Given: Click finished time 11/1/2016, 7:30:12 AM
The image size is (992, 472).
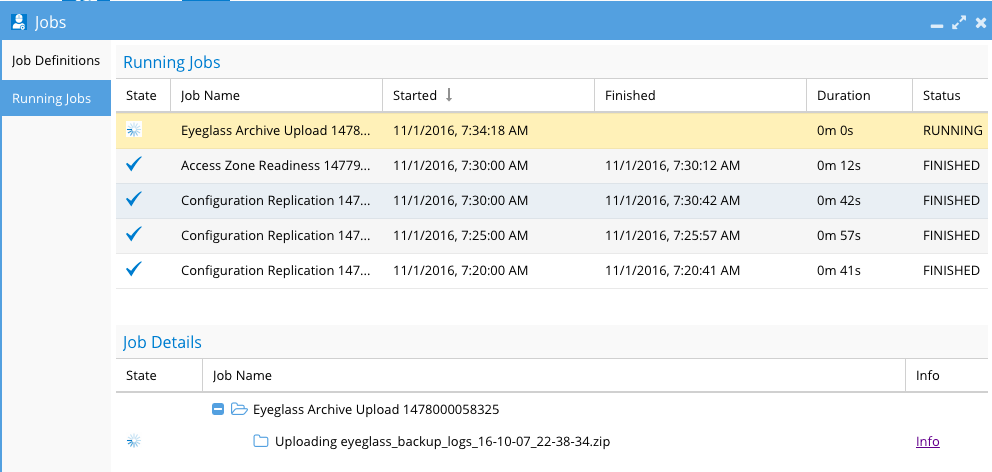Looking at the screenshot, I should [x=672, y=166].
